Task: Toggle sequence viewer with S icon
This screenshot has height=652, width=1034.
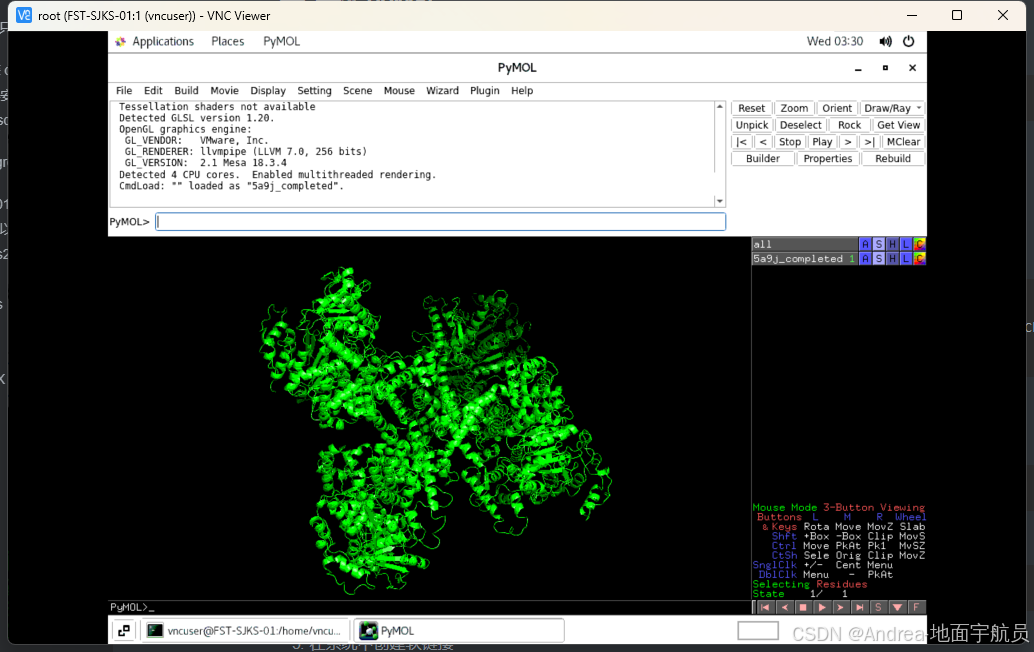Action: click(878, 607)
